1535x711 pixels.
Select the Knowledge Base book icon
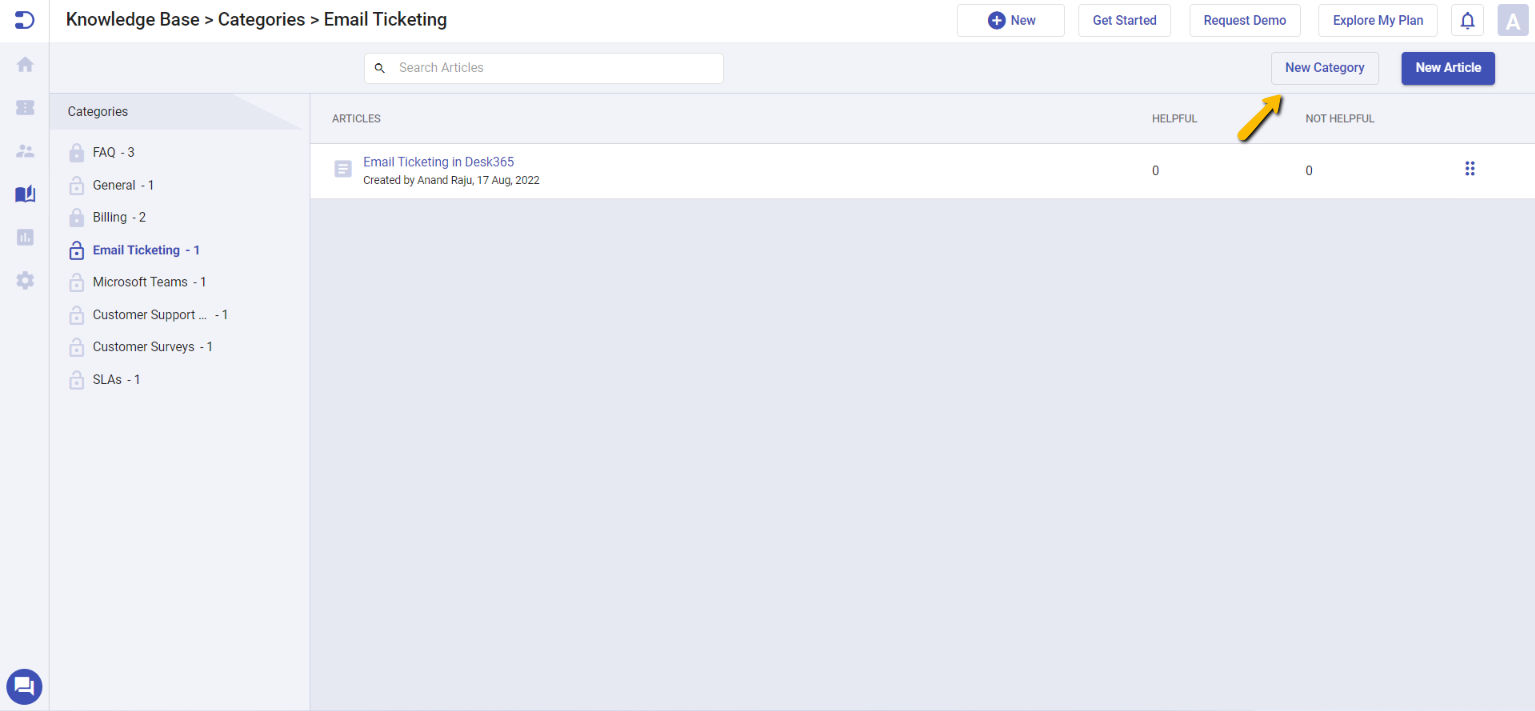23,193
